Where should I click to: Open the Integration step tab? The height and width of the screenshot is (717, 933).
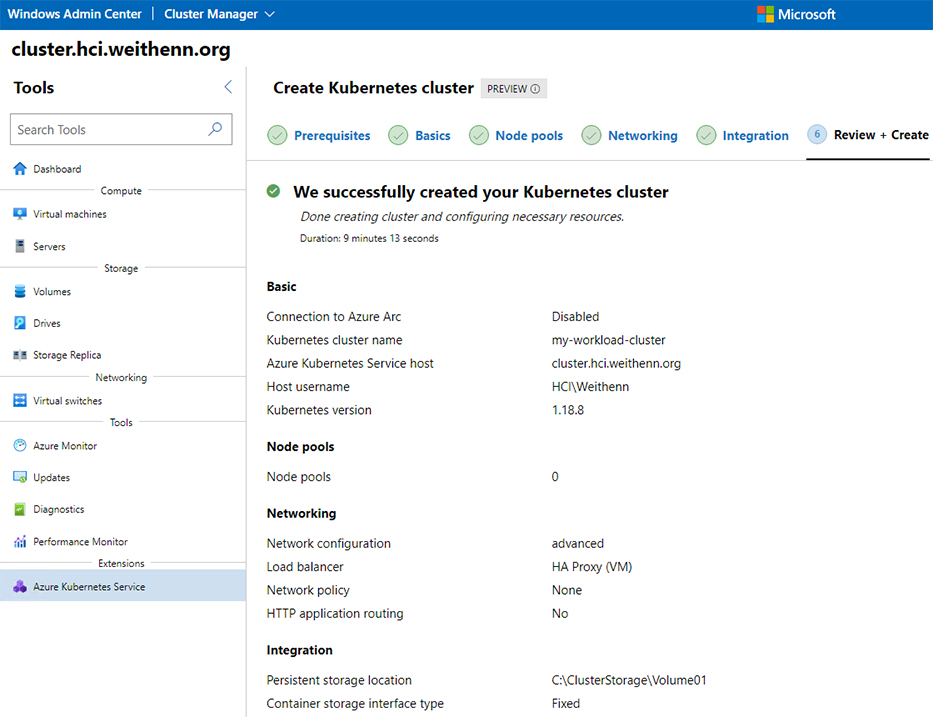point(755,136)
